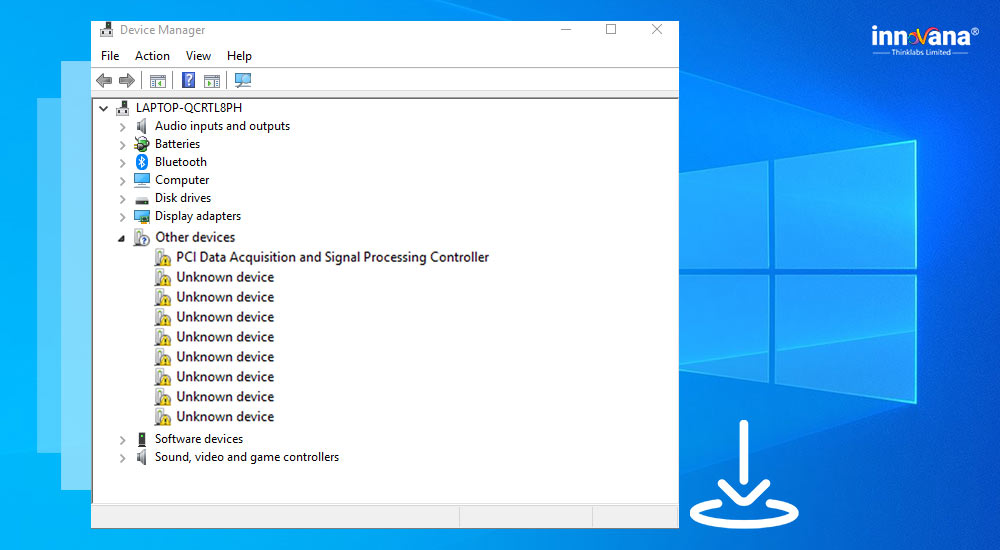Select the Software devices label
The image size is (1000, 550).
coord(198,439)
